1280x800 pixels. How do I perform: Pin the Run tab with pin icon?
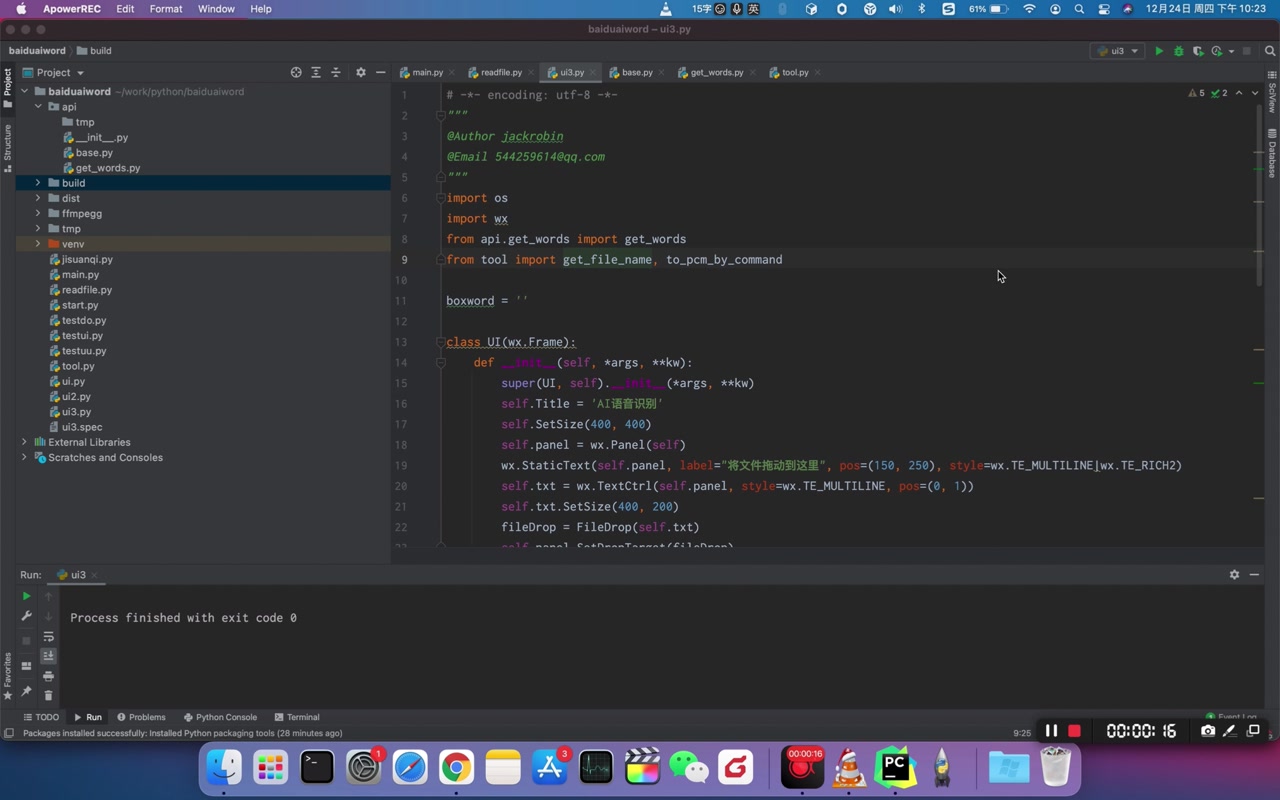[26, 691]
